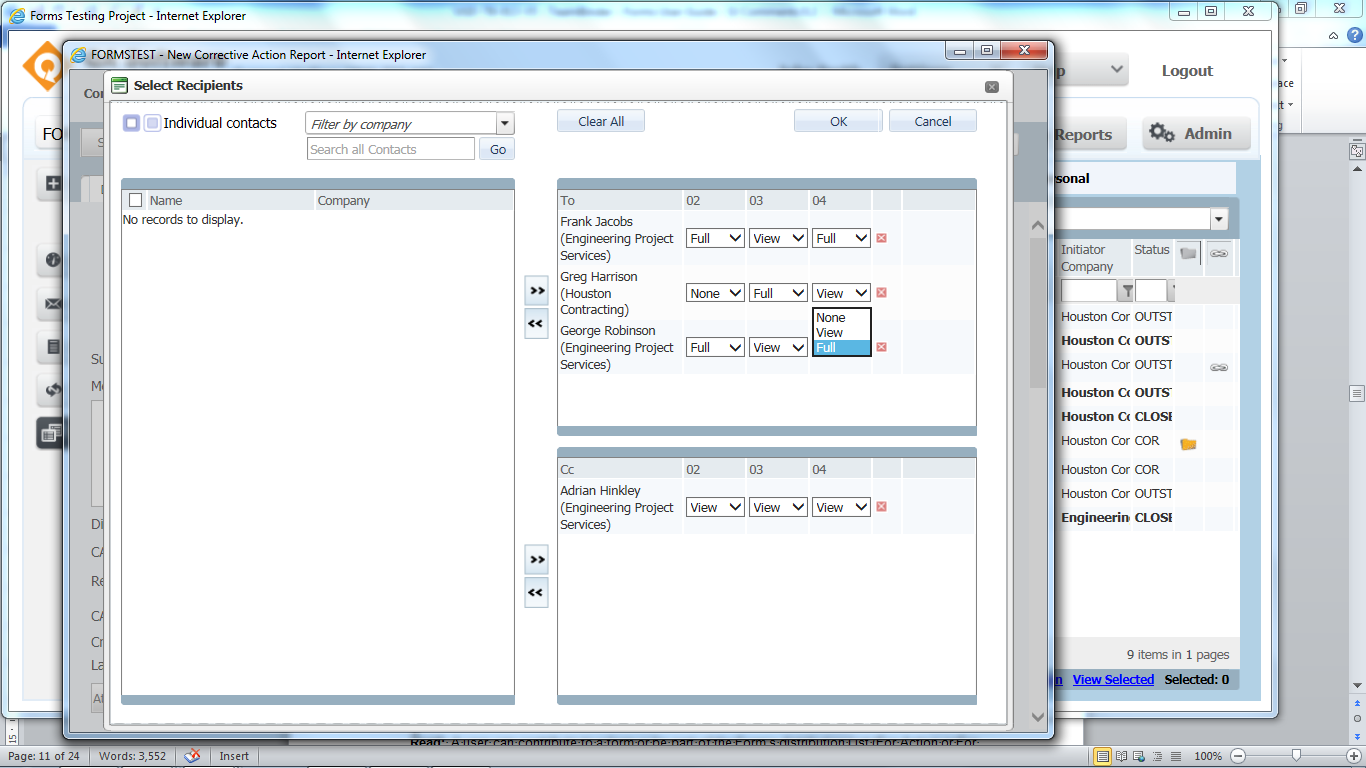This screenshot has height=768, width=1366.
Task: Remove Greg Harrison using the red X
Action: pos(881,293)
